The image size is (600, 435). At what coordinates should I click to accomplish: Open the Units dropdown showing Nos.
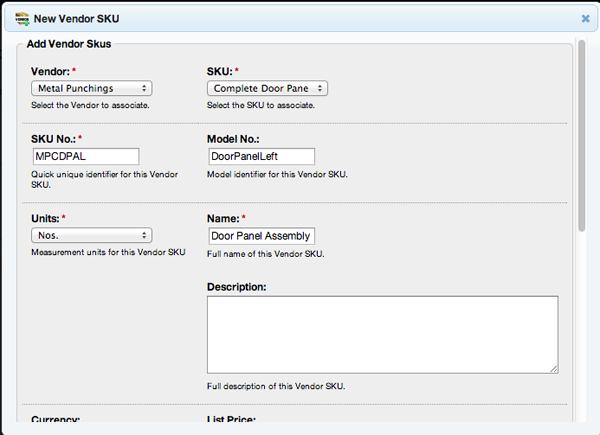[92, 235]
